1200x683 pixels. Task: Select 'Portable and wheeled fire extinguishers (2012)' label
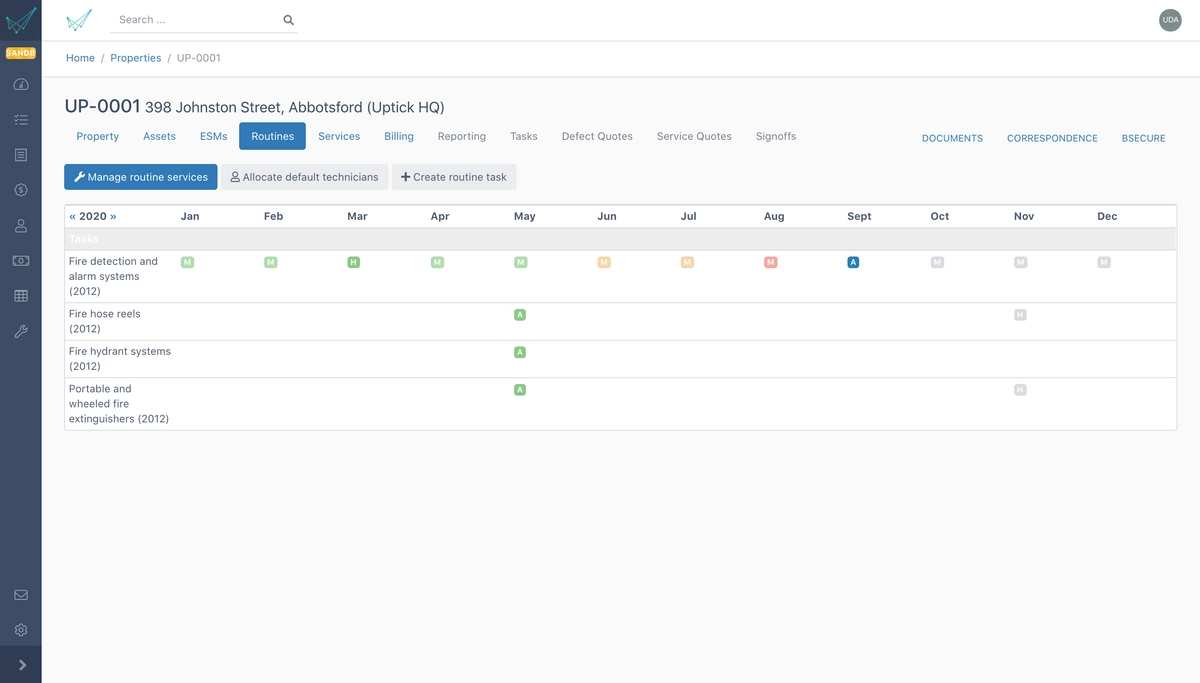(x=119, y=404)
